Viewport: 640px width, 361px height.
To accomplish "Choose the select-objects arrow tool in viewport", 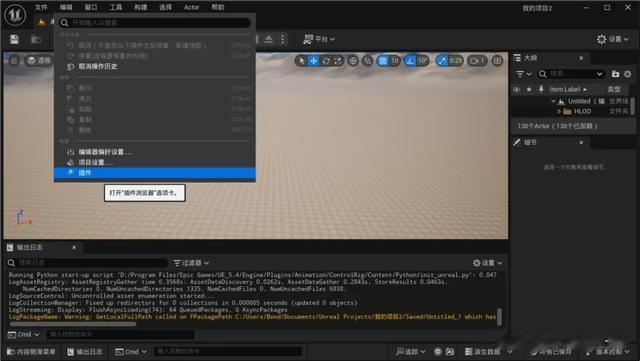I will pos(301,61).
